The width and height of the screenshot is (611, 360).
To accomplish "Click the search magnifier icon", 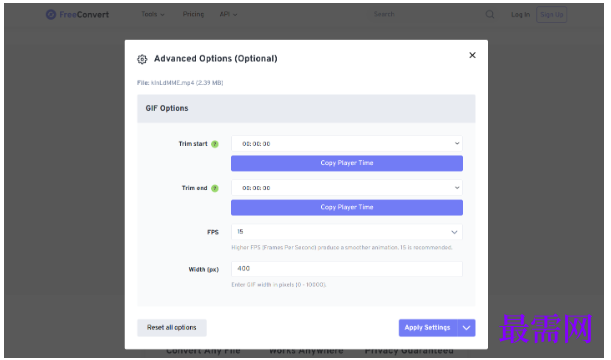I will [490, 14].
